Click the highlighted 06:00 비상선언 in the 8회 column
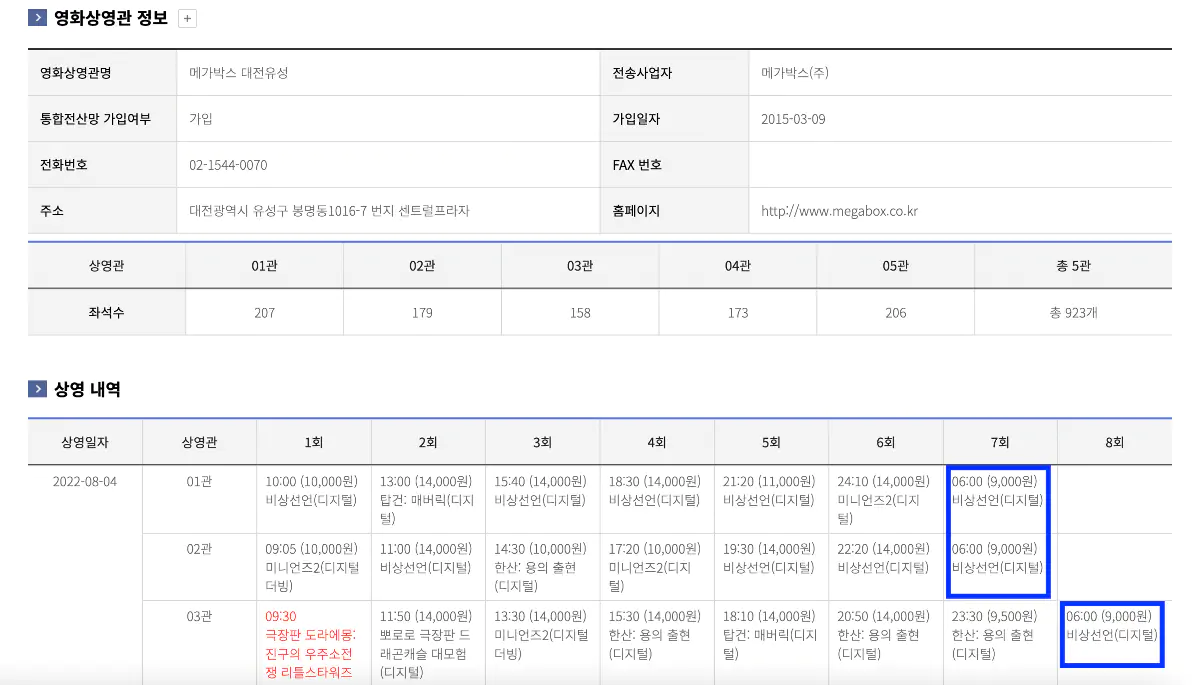This screenshot has height=685, width=1200. click(x=1111, y=633)
